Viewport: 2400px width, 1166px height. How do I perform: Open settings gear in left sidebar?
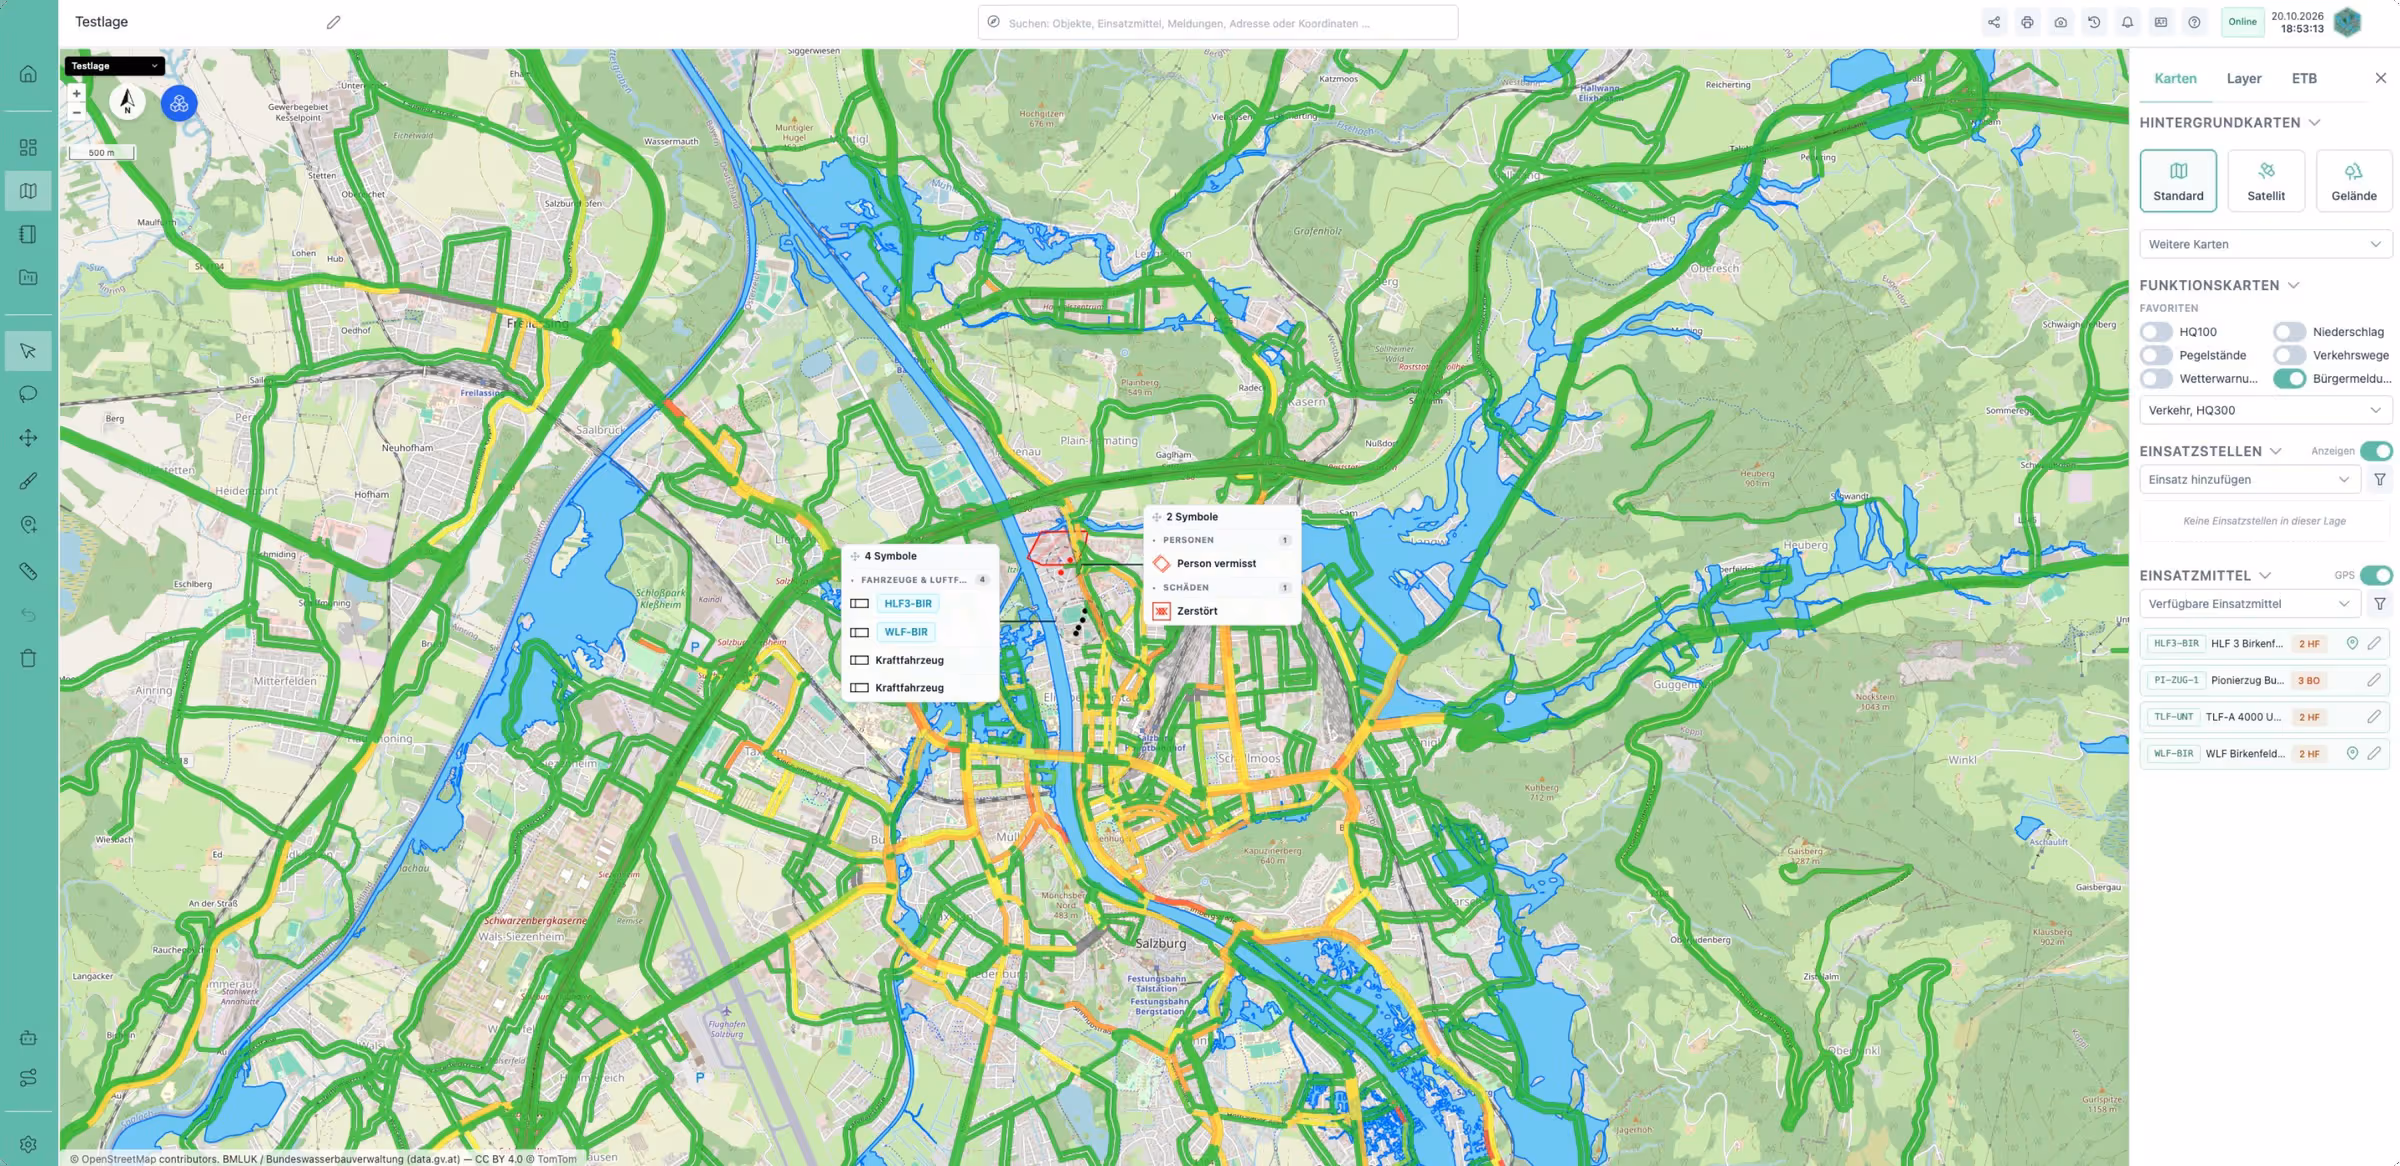point(28,1144)
